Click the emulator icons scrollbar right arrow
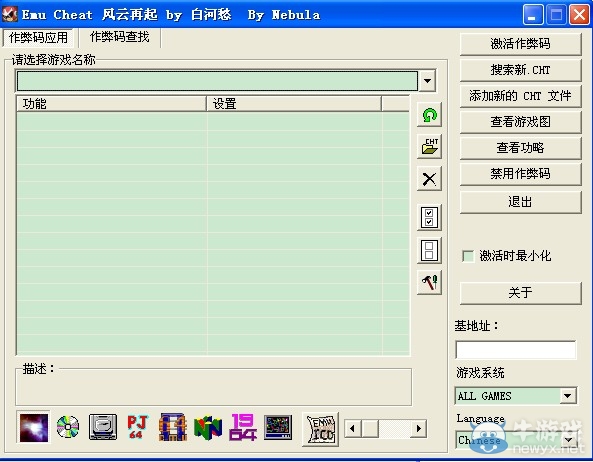This screenshot has width=593, height=462. point(419,429)
